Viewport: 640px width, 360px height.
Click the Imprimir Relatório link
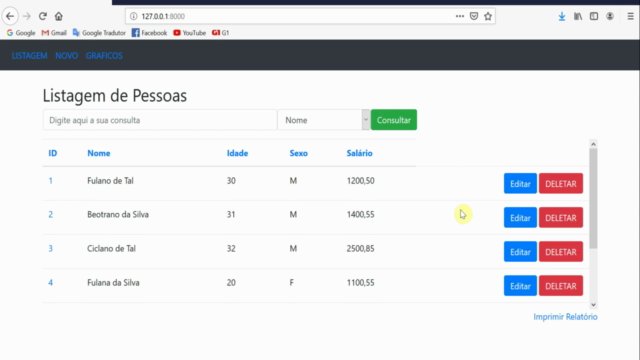pos(565,317)
